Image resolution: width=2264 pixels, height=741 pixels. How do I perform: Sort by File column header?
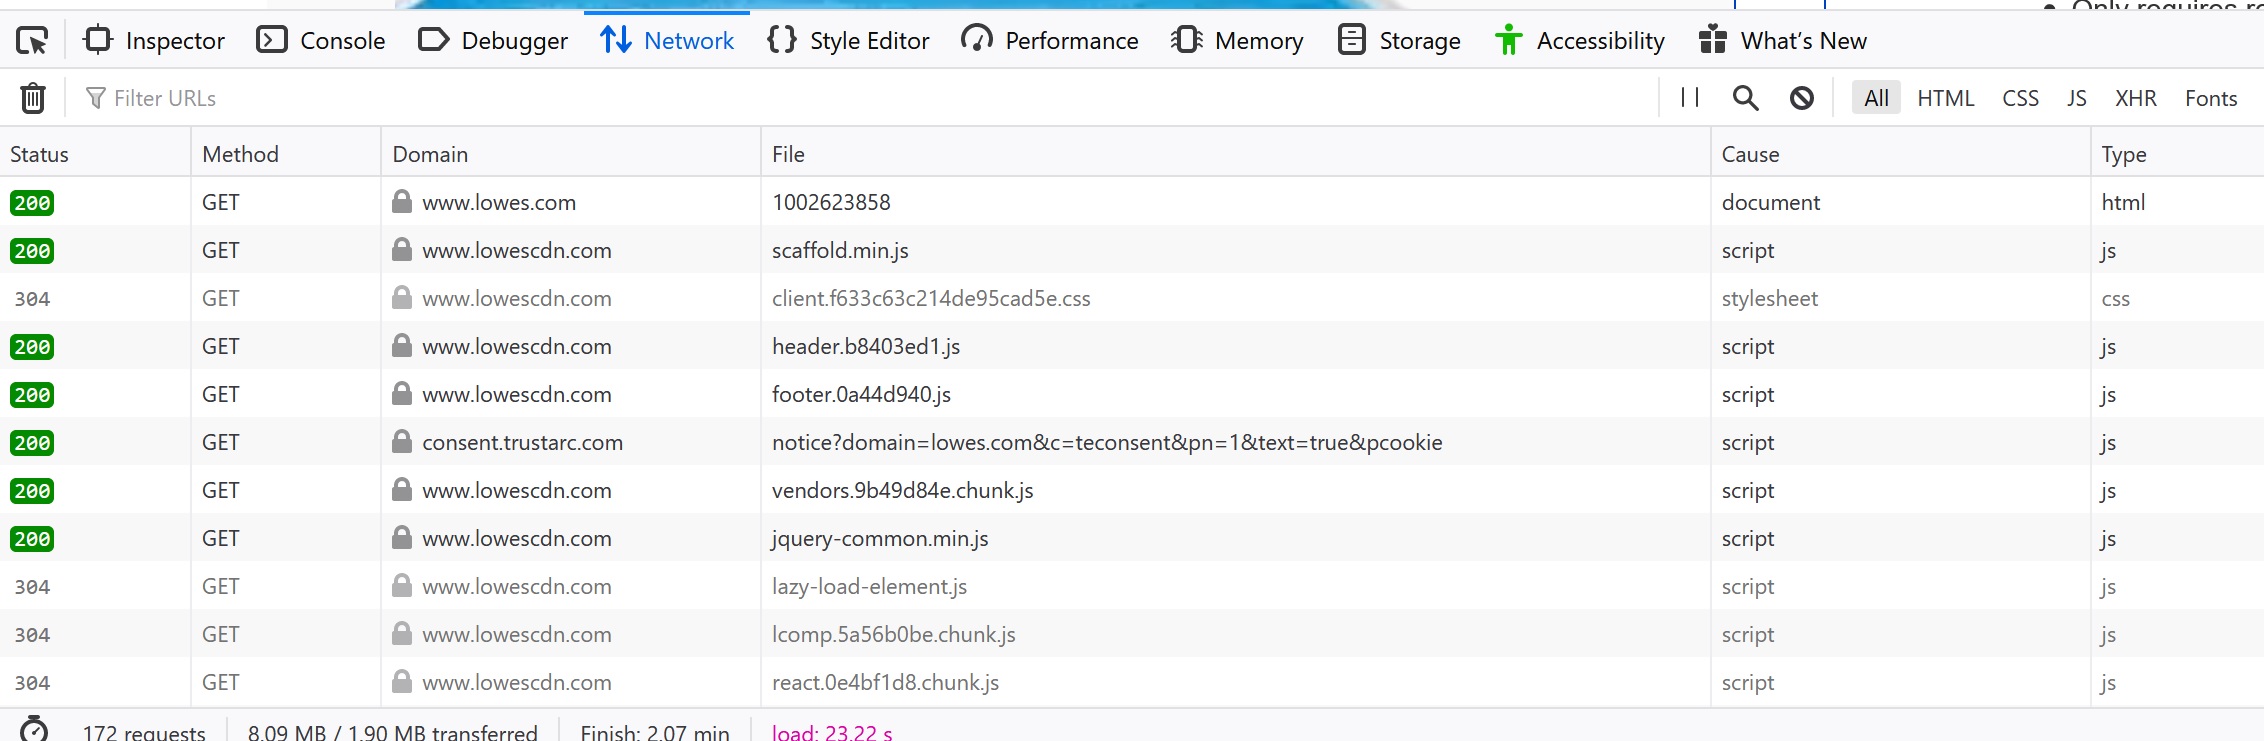pos(1236,153)
